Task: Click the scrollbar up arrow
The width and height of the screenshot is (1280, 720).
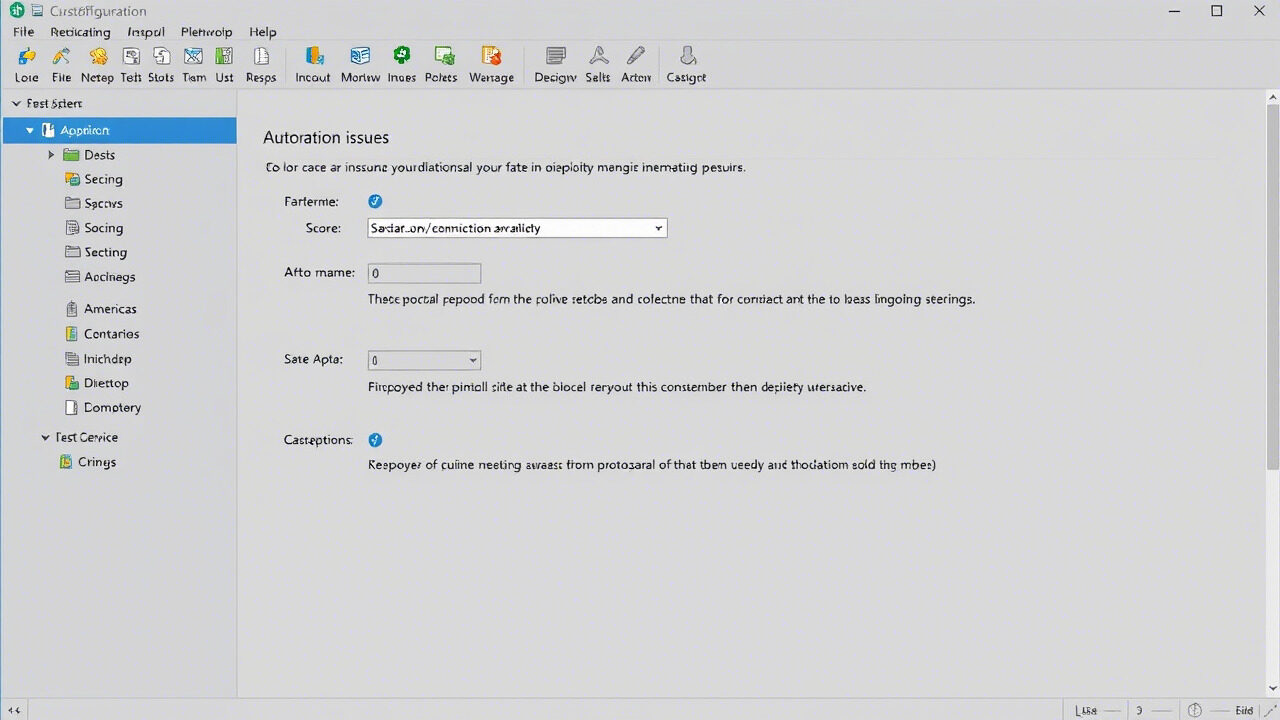Action: coord(1272,97)
